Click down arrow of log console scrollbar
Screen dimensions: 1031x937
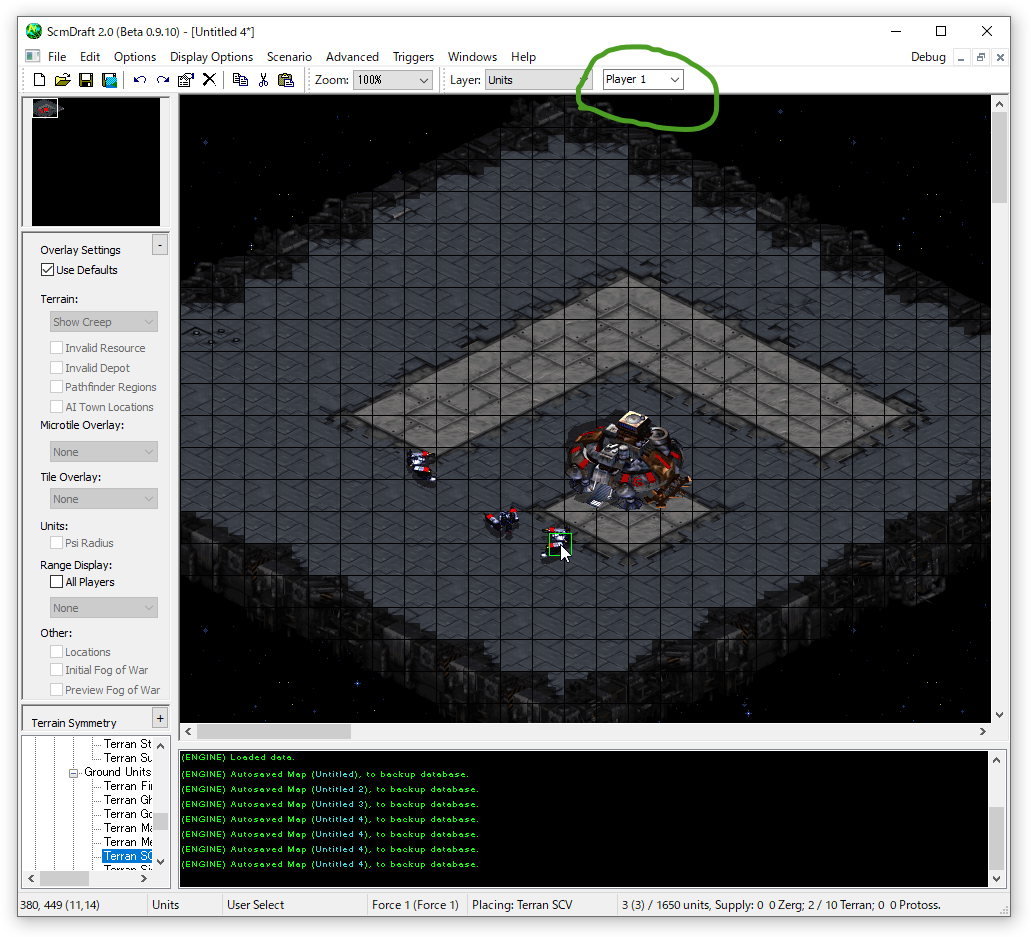997,878
